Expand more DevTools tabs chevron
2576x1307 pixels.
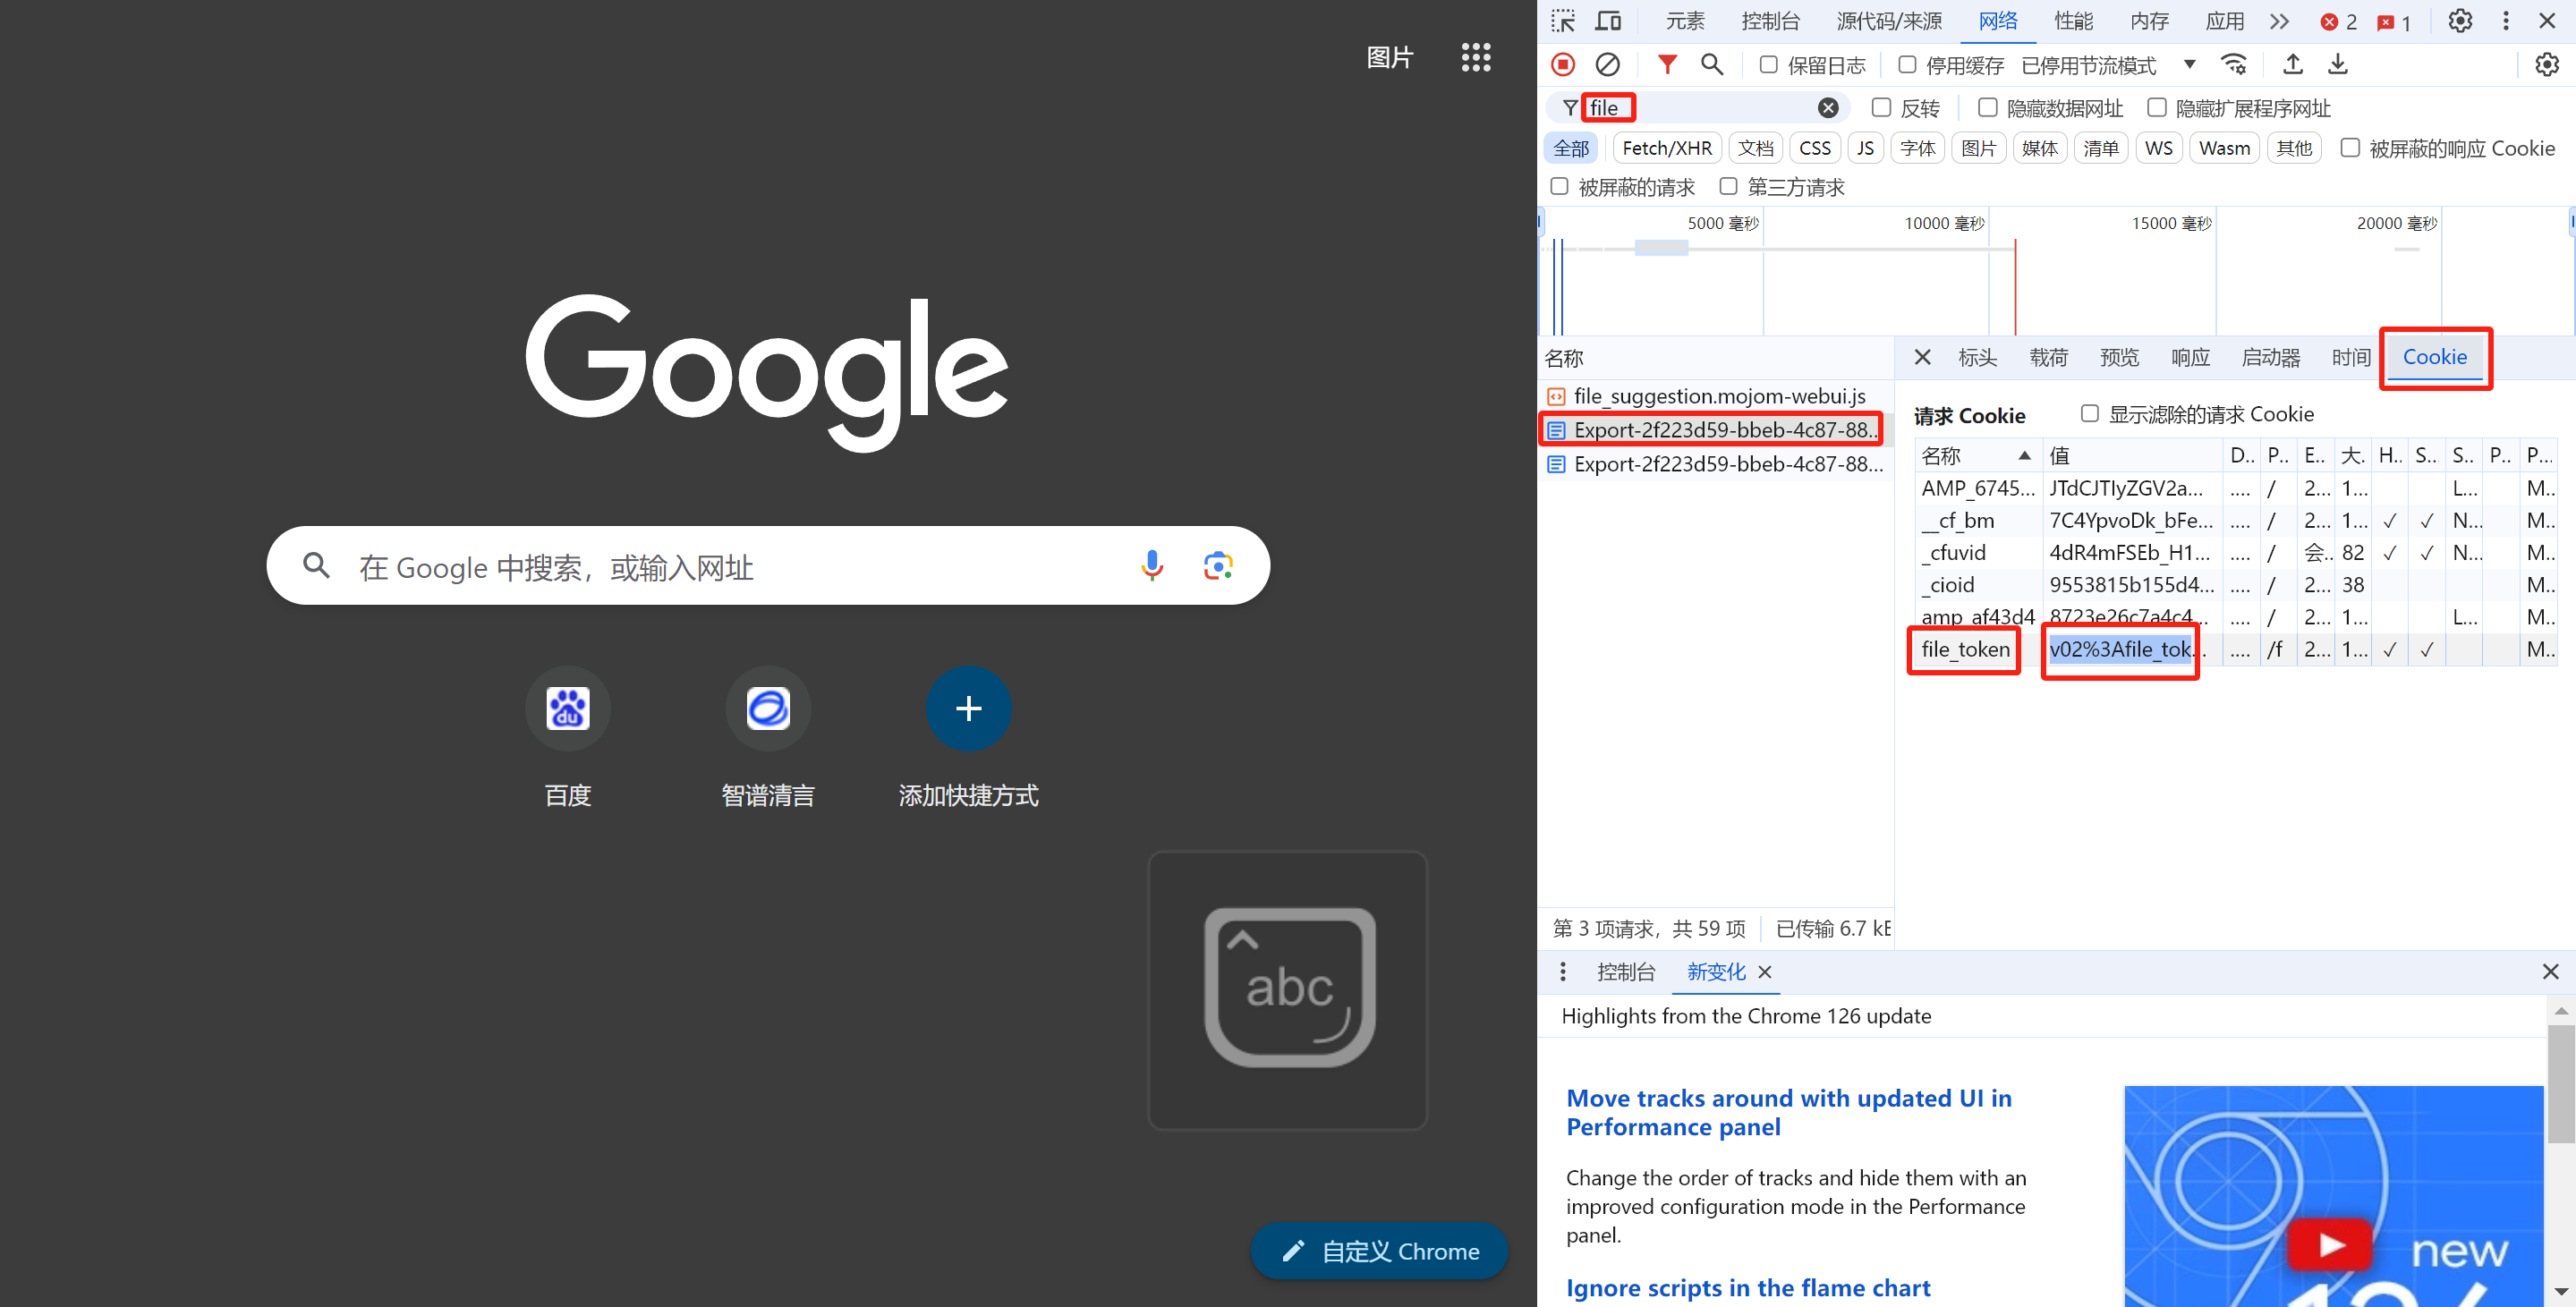click(2279, 21)
